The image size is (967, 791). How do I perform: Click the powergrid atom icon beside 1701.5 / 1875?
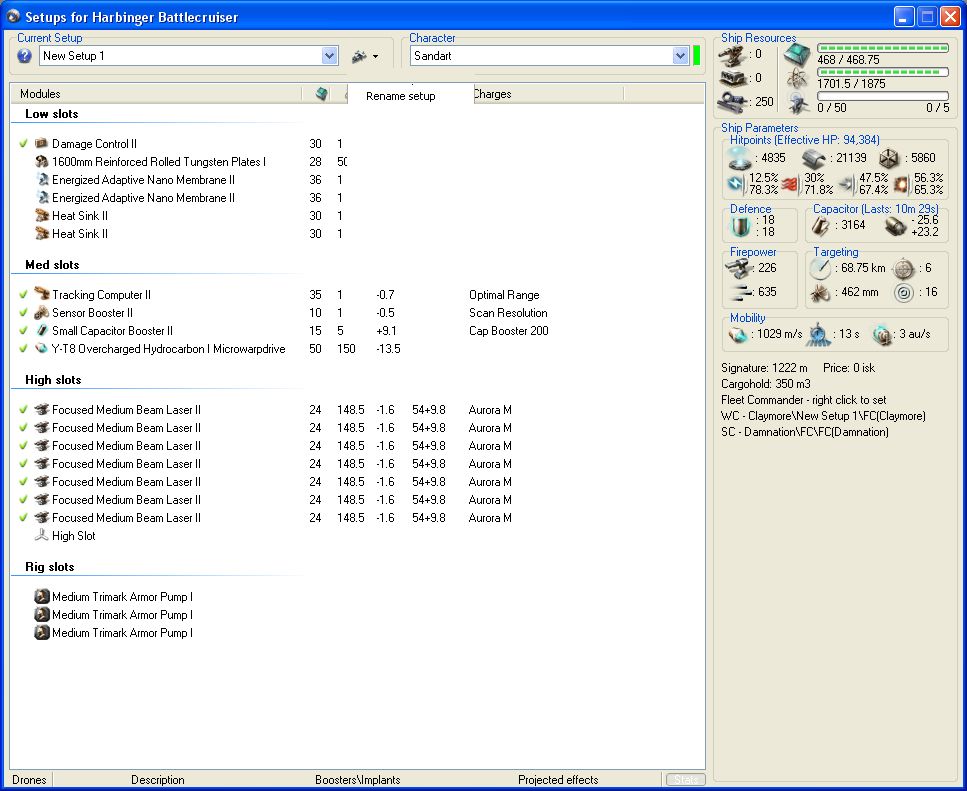tap(797, 79)
